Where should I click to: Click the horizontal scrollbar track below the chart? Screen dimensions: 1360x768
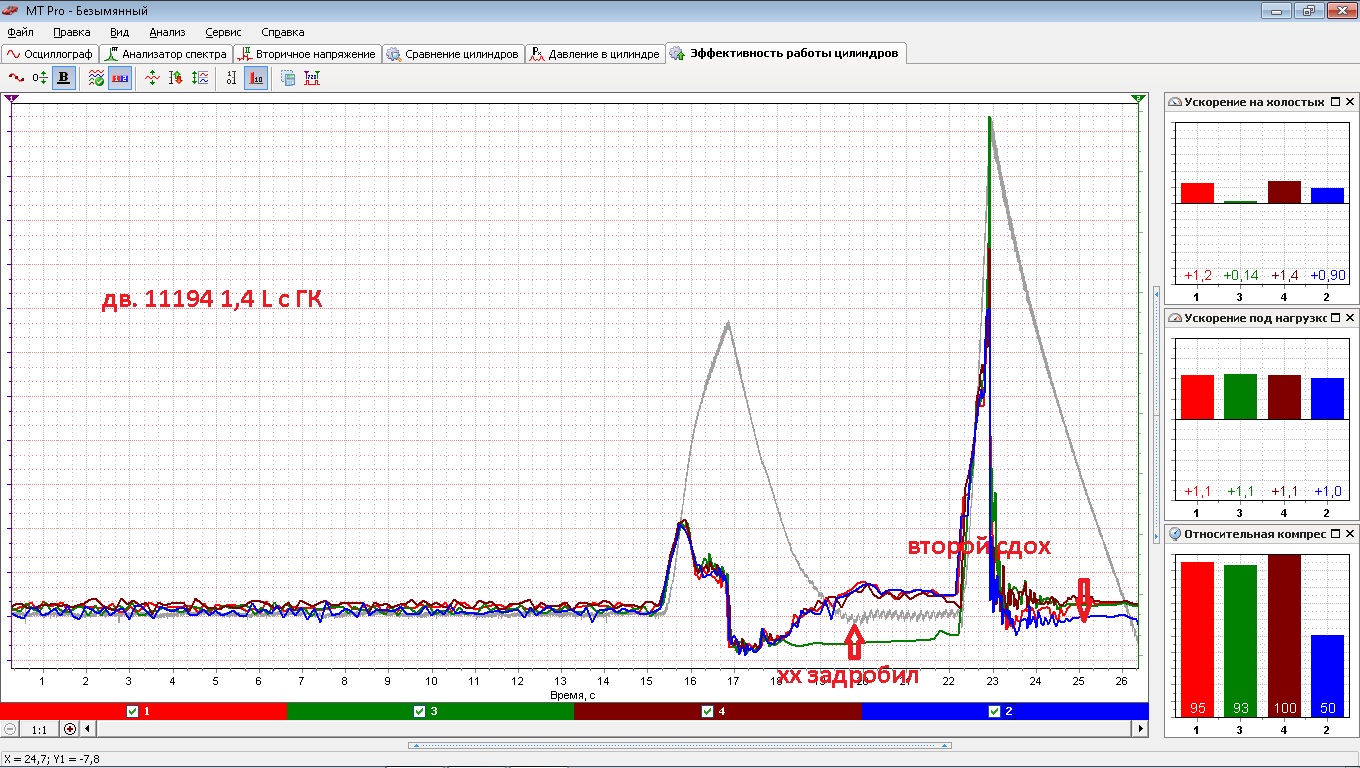614,729
